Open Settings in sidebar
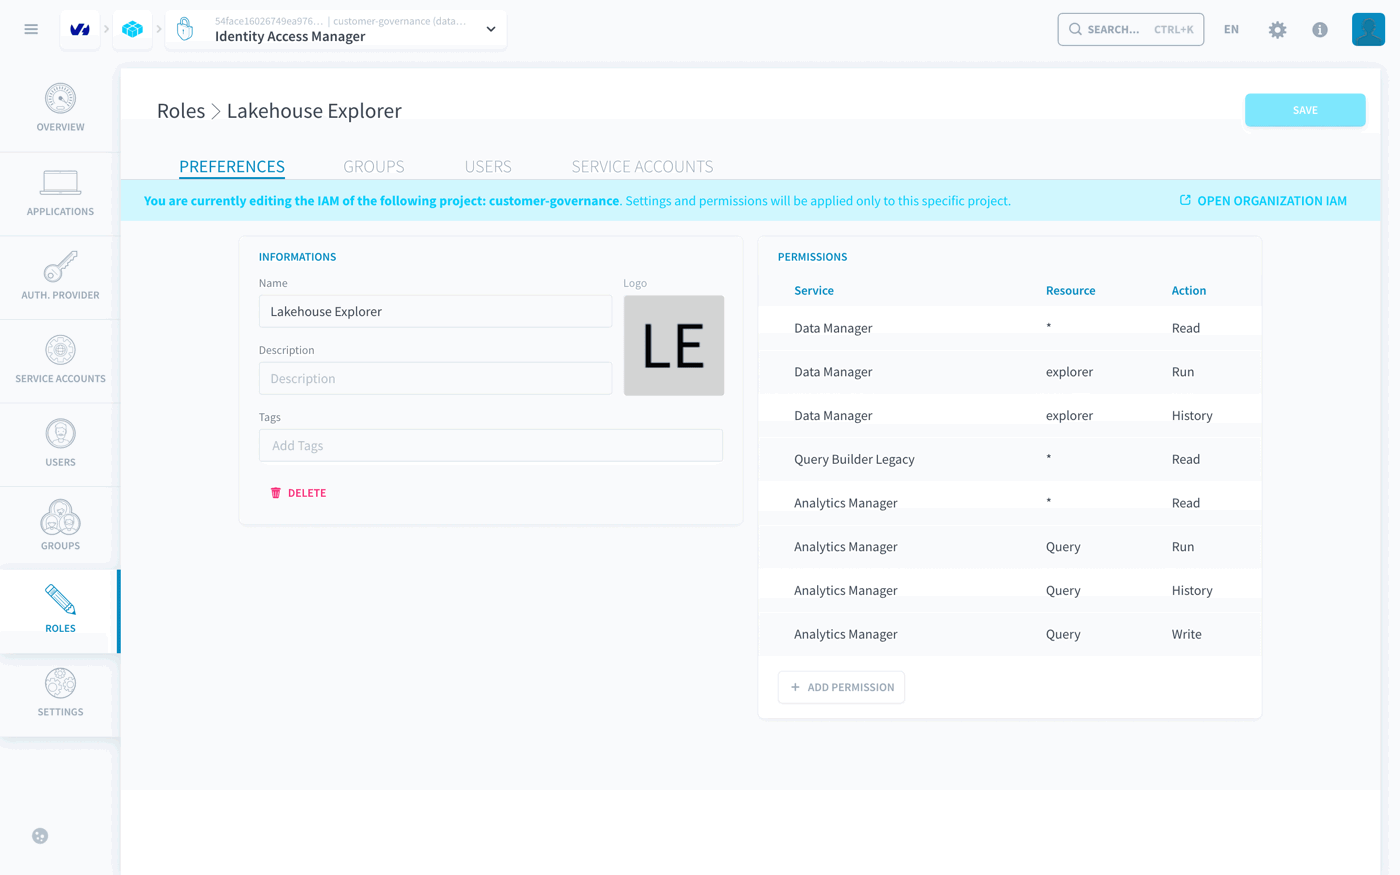 point(60,695)
